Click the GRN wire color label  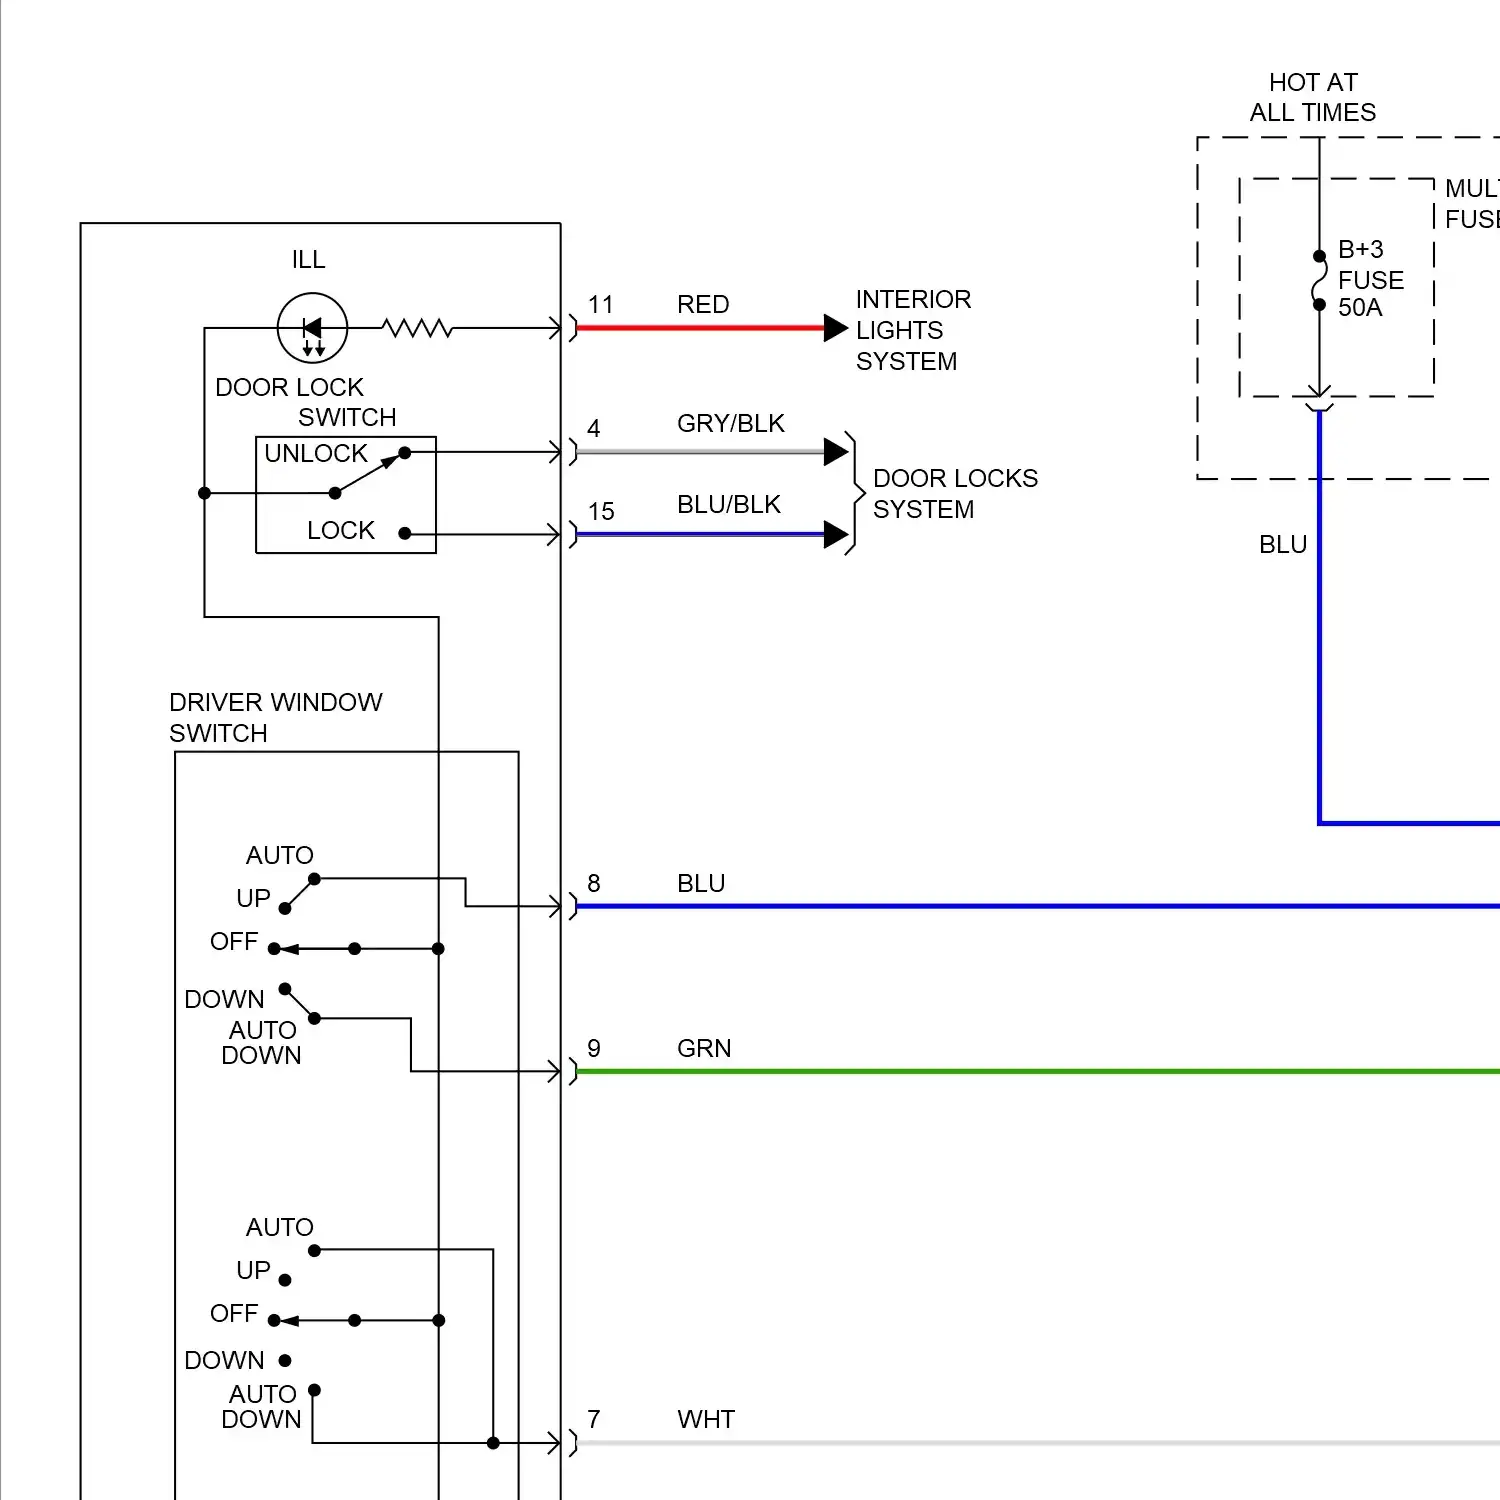[704, 1049]
